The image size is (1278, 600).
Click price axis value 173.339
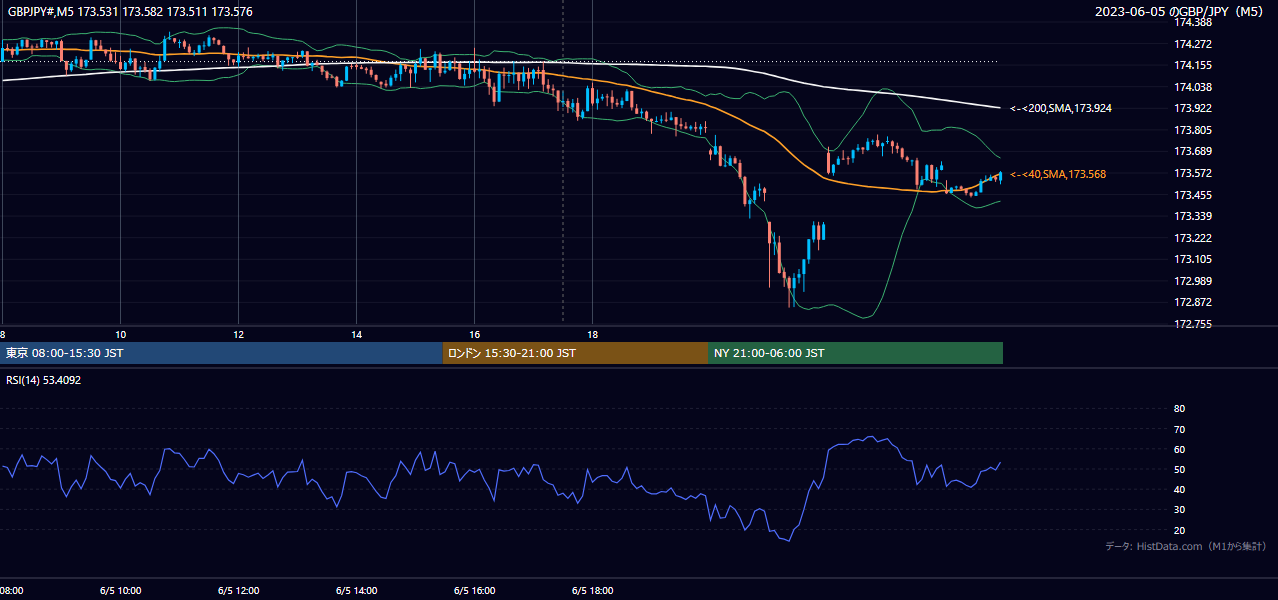(x=1192, y=216)
